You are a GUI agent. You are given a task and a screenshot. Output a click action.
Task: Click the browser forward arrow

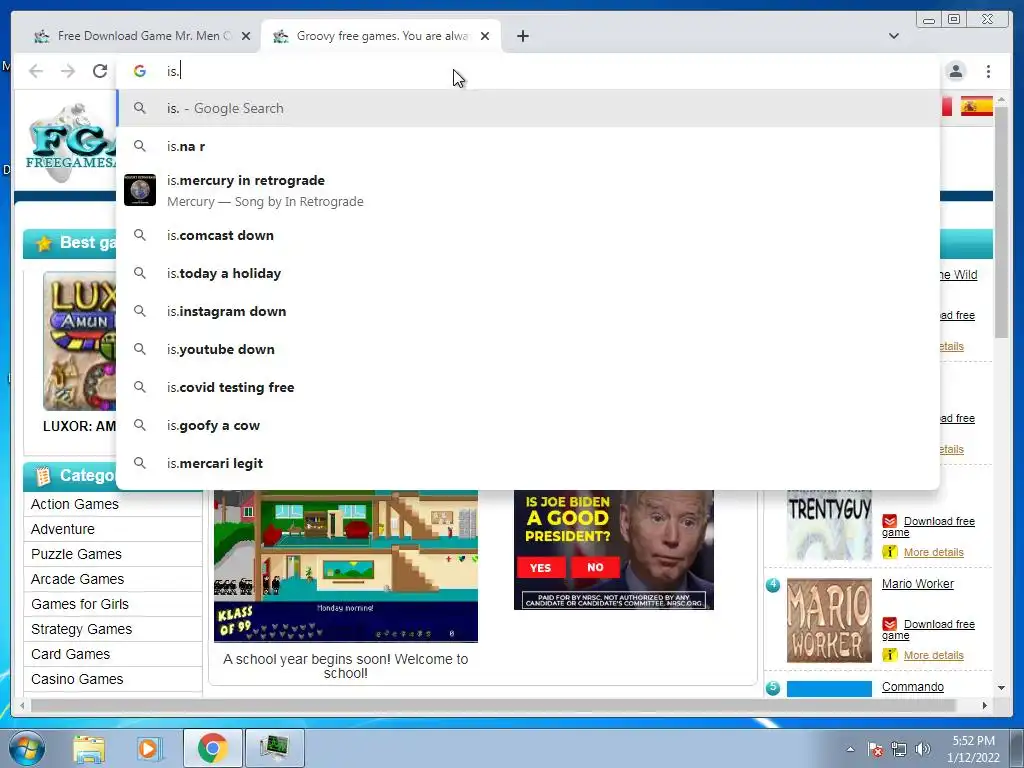click(x=68, y=71)
